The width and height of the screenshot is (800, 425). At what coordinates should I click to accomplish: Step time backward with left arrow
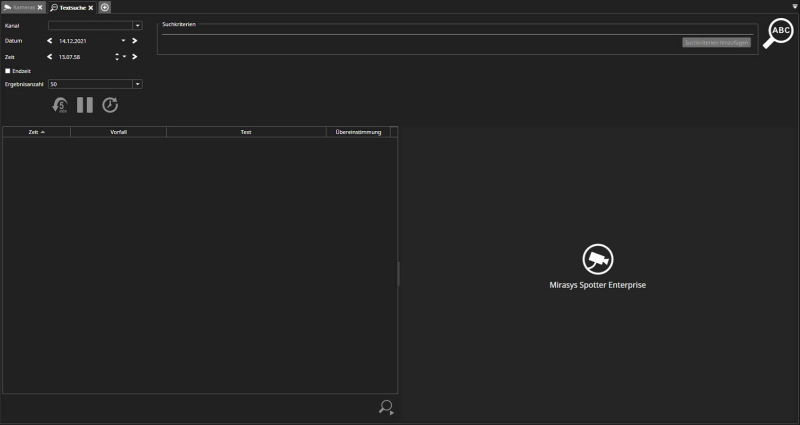pos(50,57)
